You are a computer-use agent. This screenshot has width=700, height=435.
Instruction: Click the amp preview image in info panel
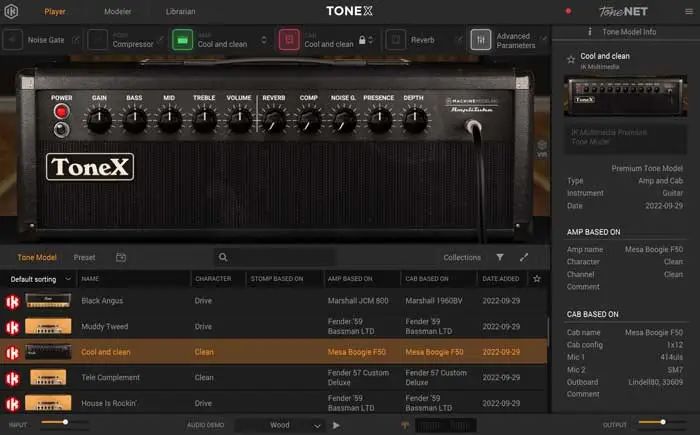coord(625,96)
